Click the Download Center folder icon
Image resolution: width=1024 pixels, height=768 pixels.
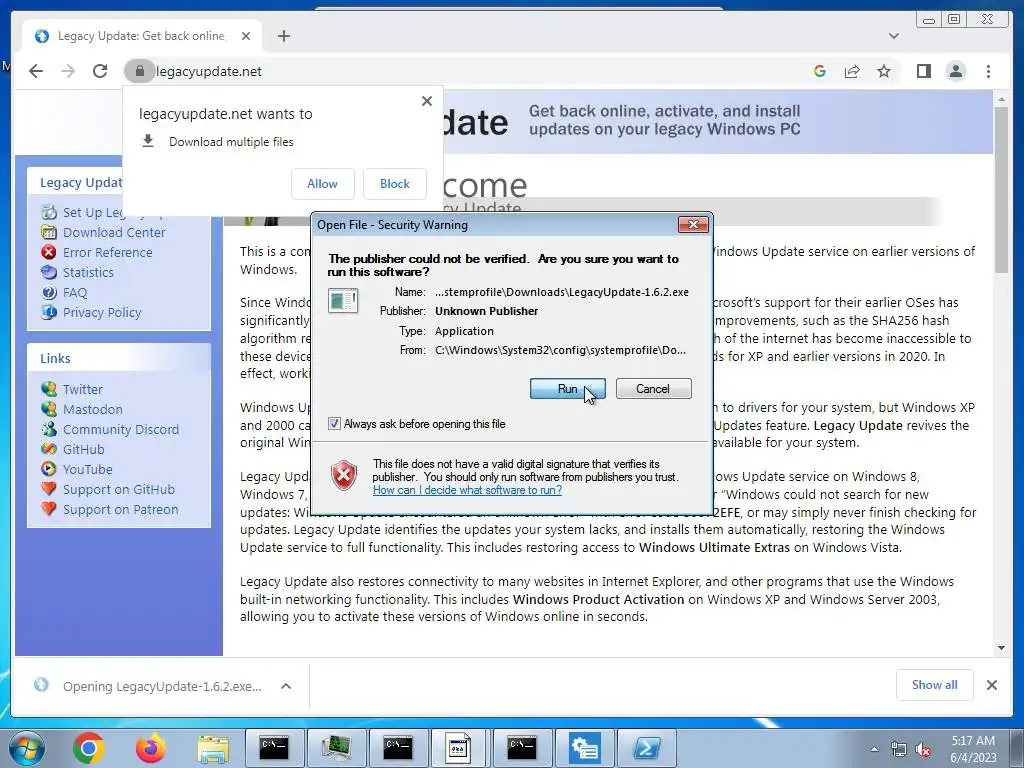coord(48,232)
